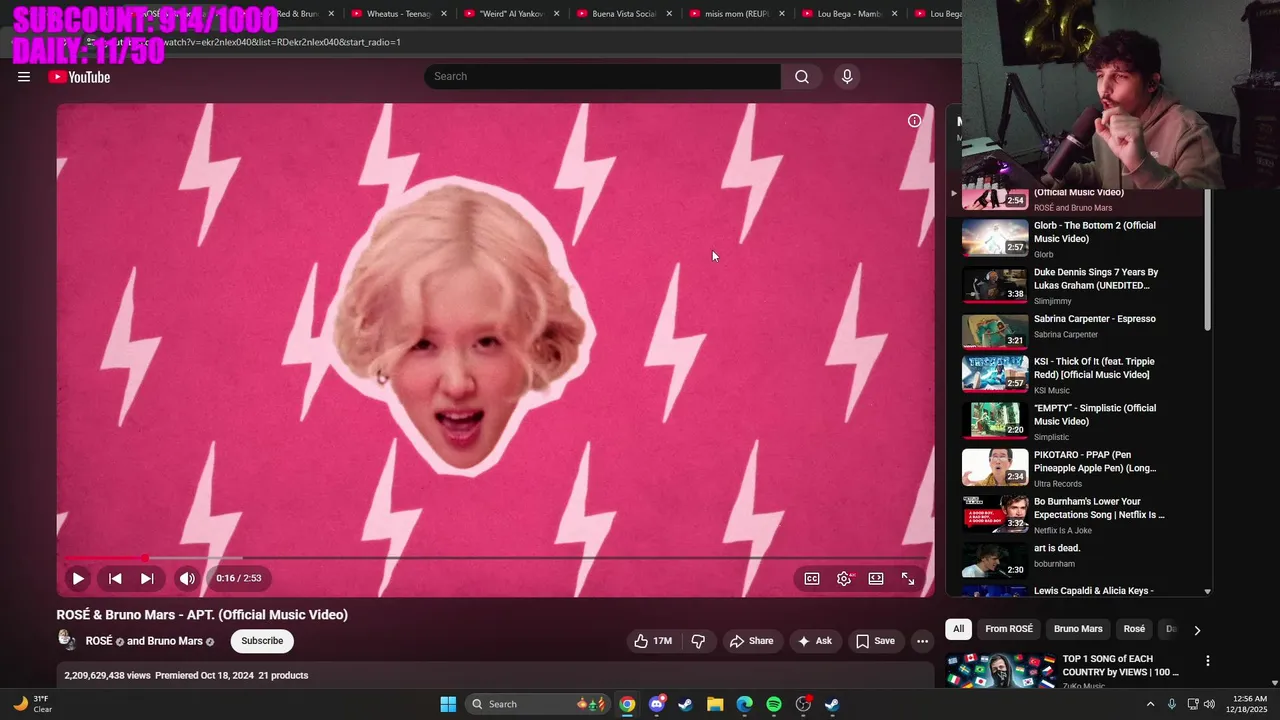Select the Rosé filter chip
The width and height of the screenshot is (1280, 720).
tap(1134, 629)
